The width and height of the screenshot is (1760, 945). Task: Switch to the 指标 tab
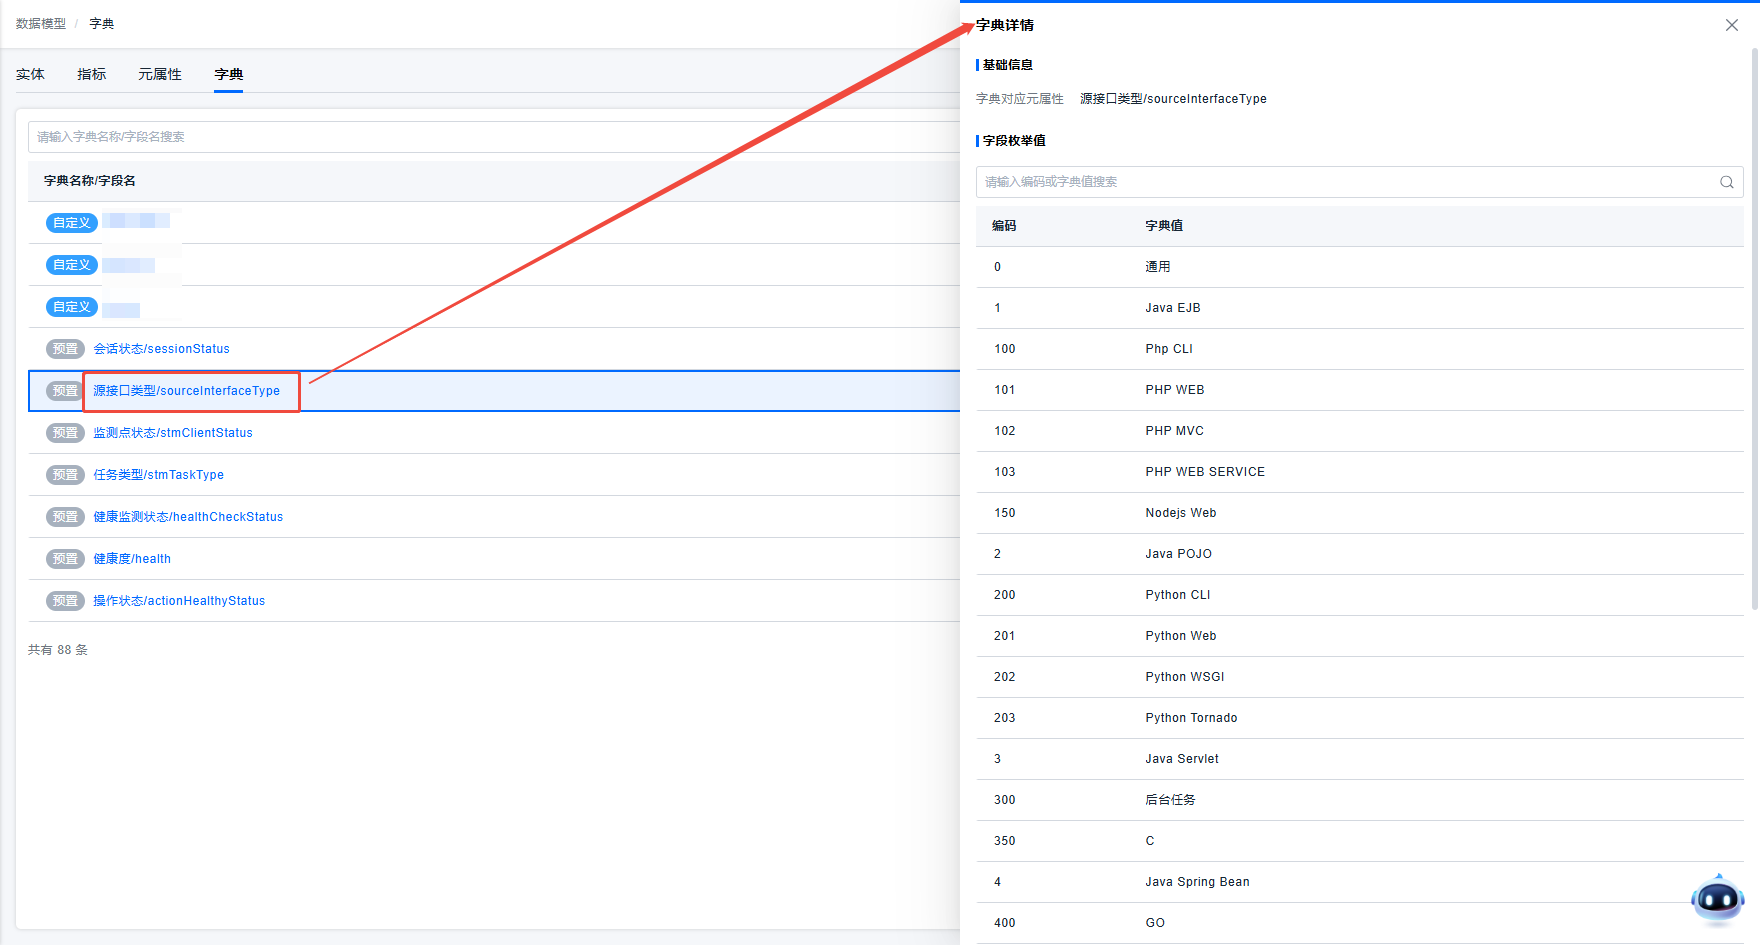coord(91,74)
